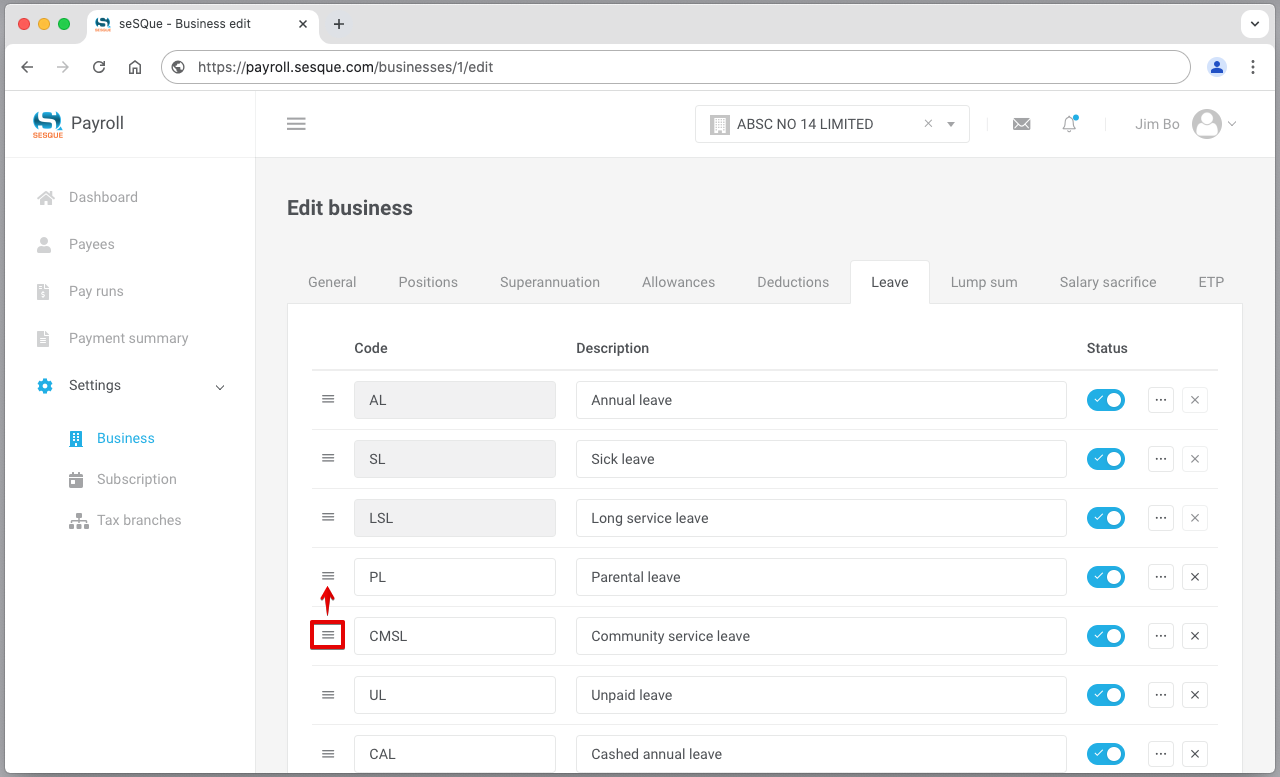Turn off Long service leave status
This screenshot has height=777, width=1280.
coord(1105,518)
